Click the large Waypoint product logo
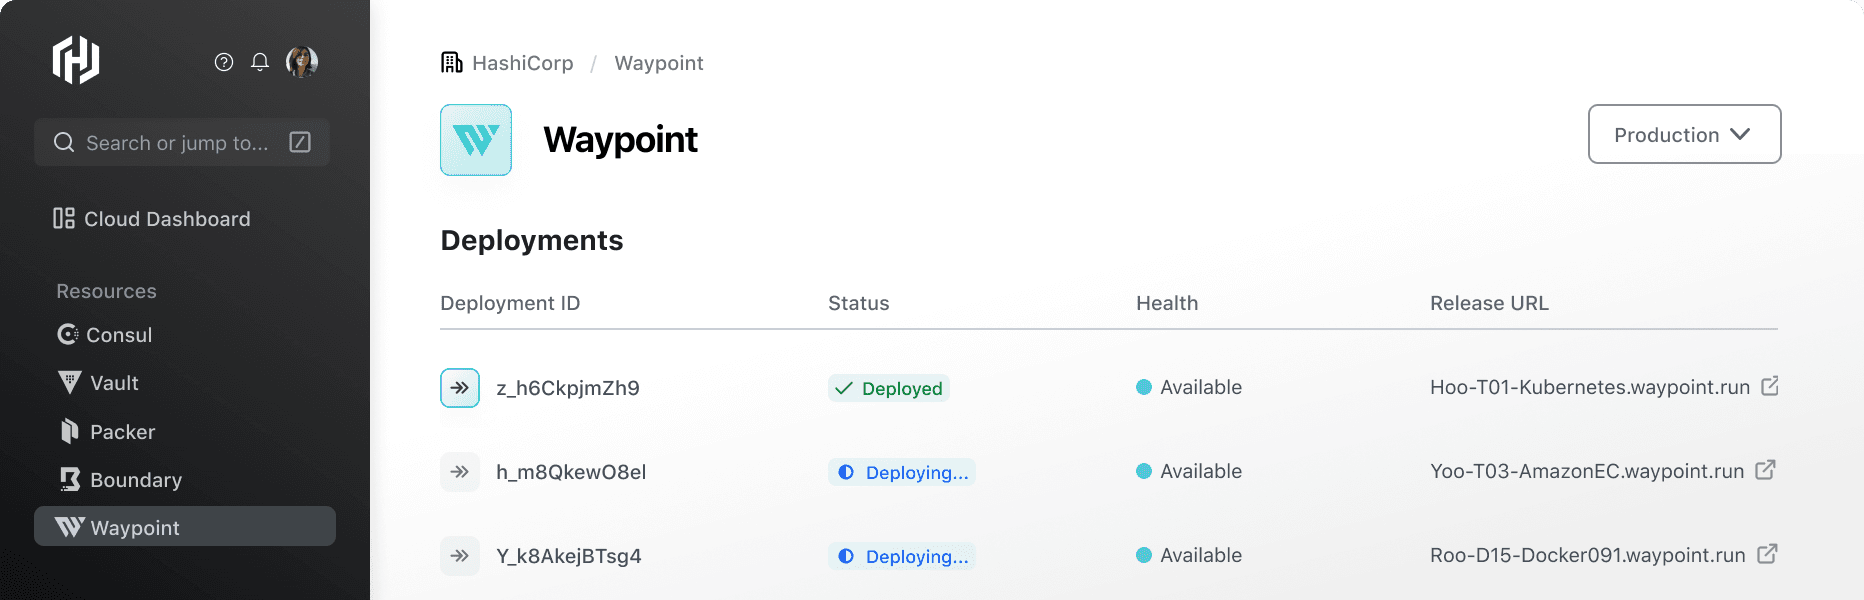 (x=476, y=140)
